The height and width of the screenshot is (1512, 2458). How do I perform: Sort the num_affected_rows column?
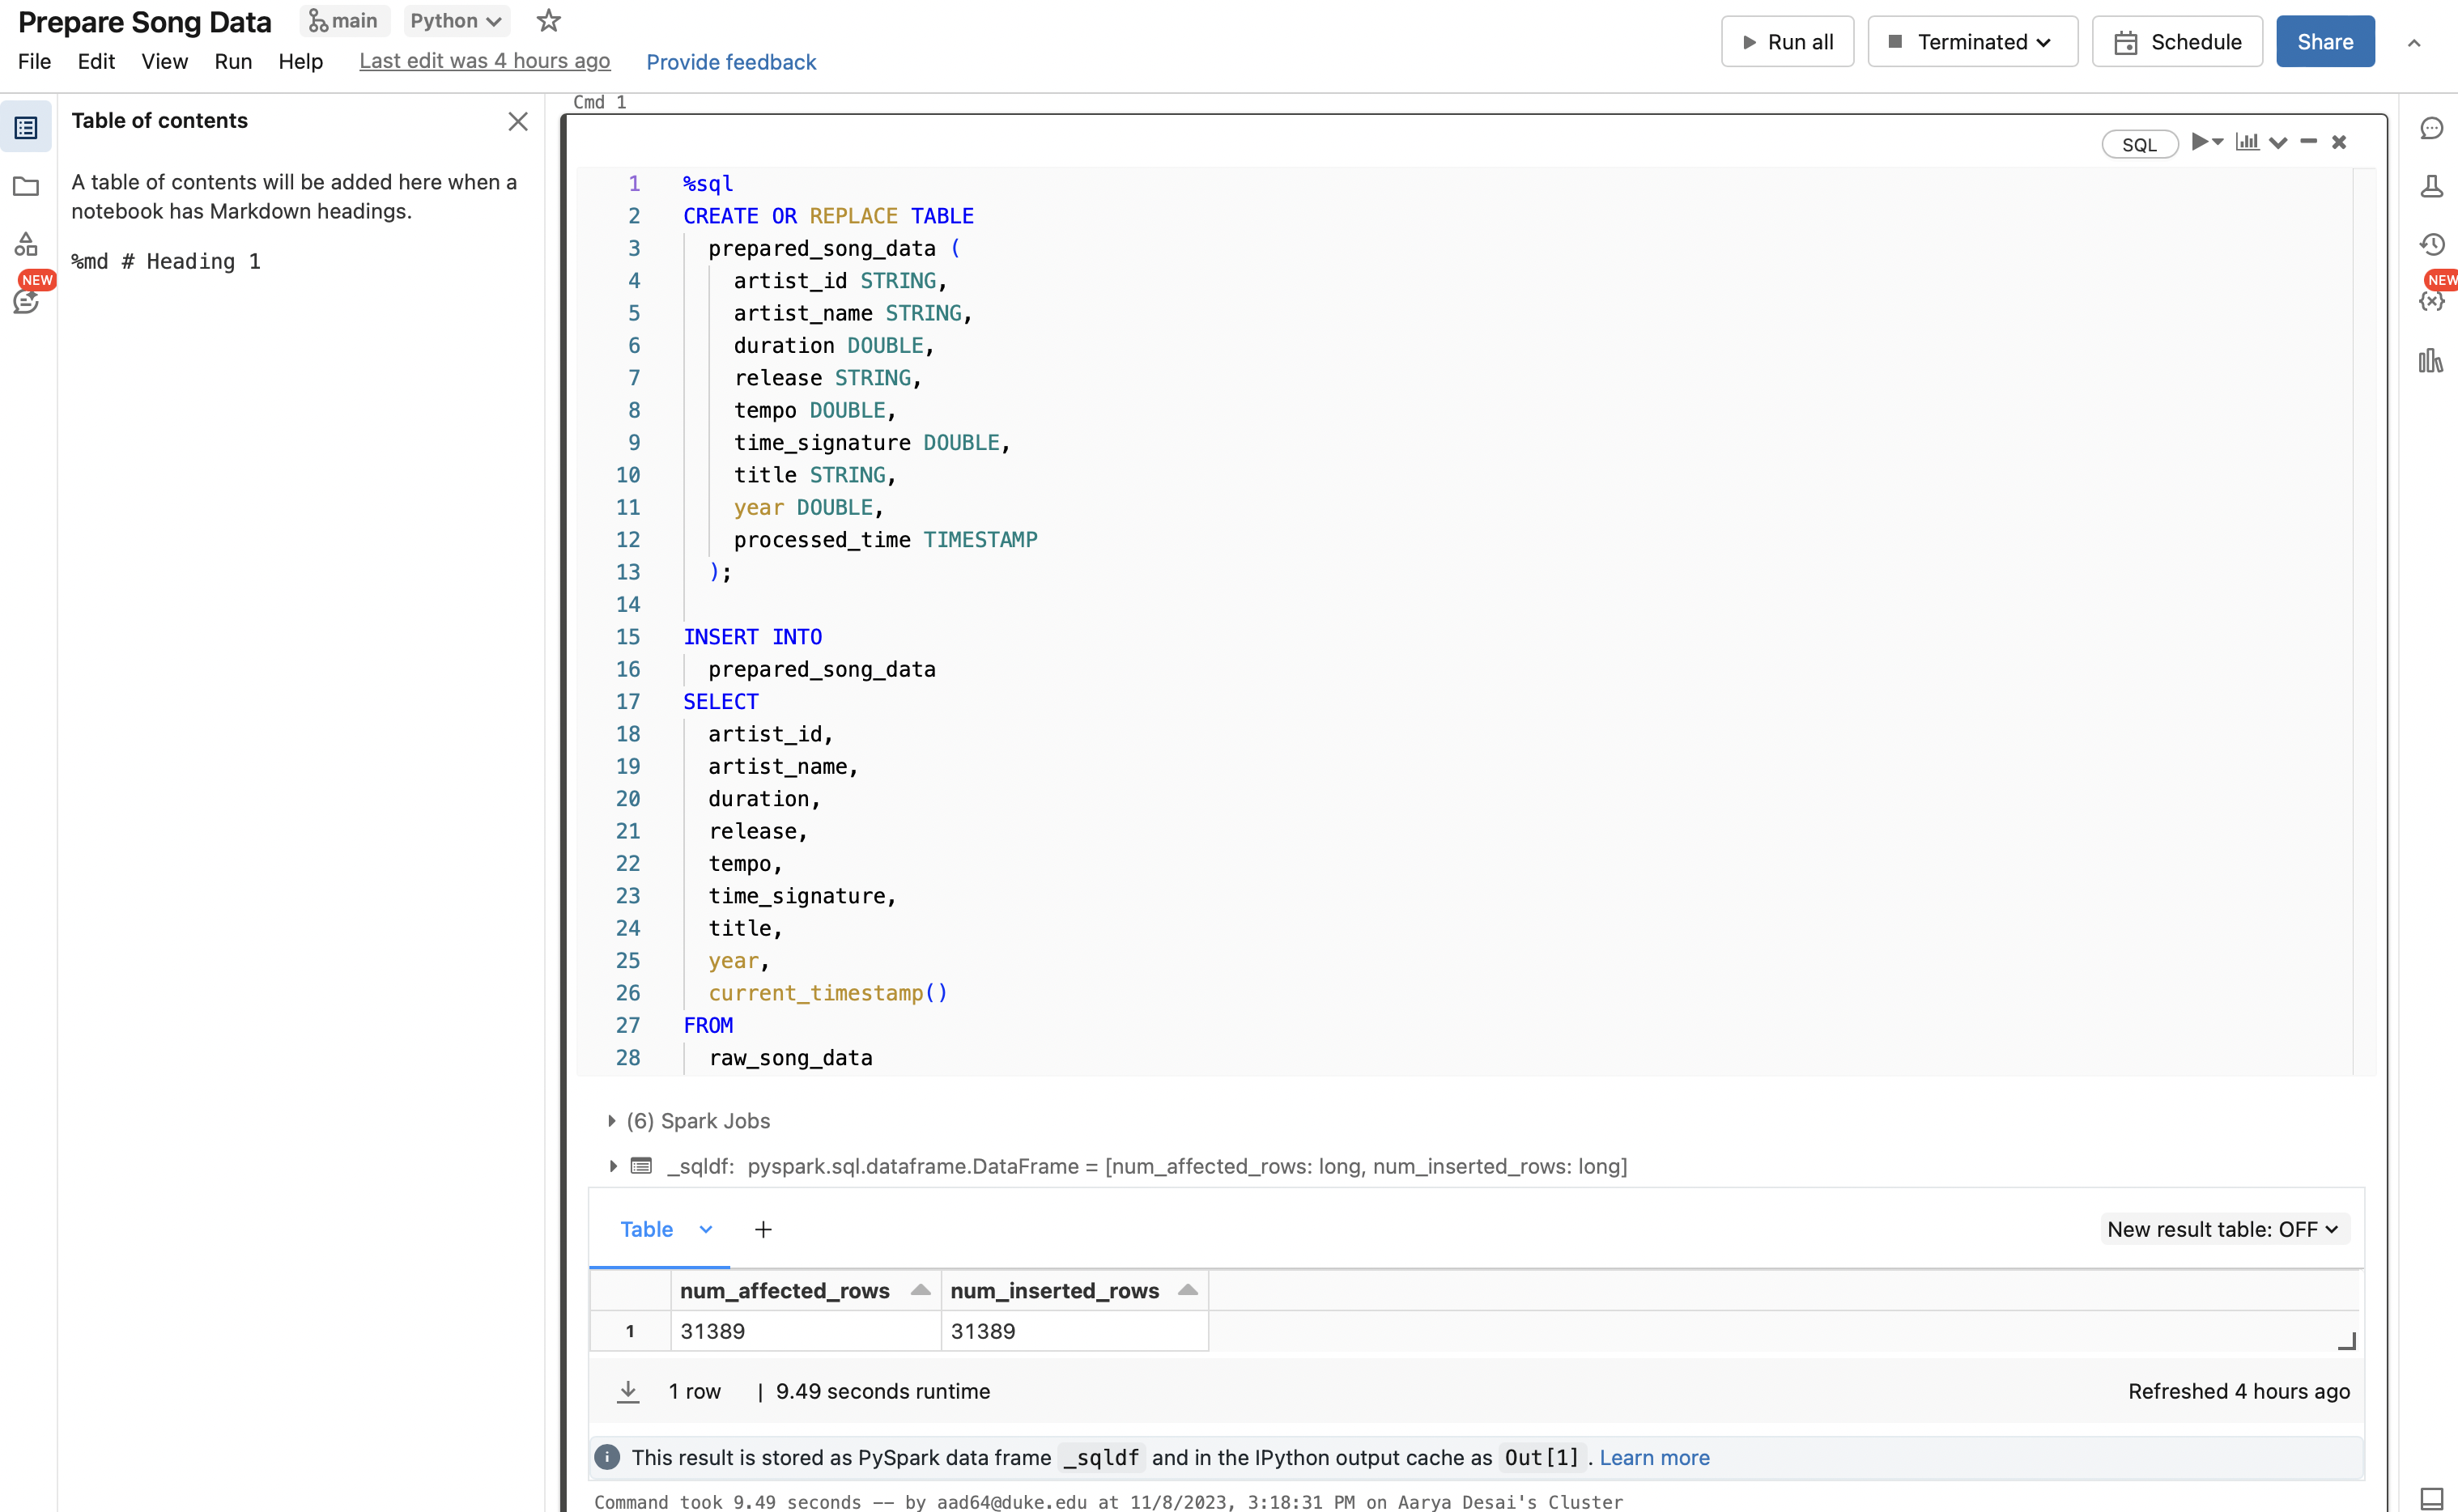(919, 1290)
